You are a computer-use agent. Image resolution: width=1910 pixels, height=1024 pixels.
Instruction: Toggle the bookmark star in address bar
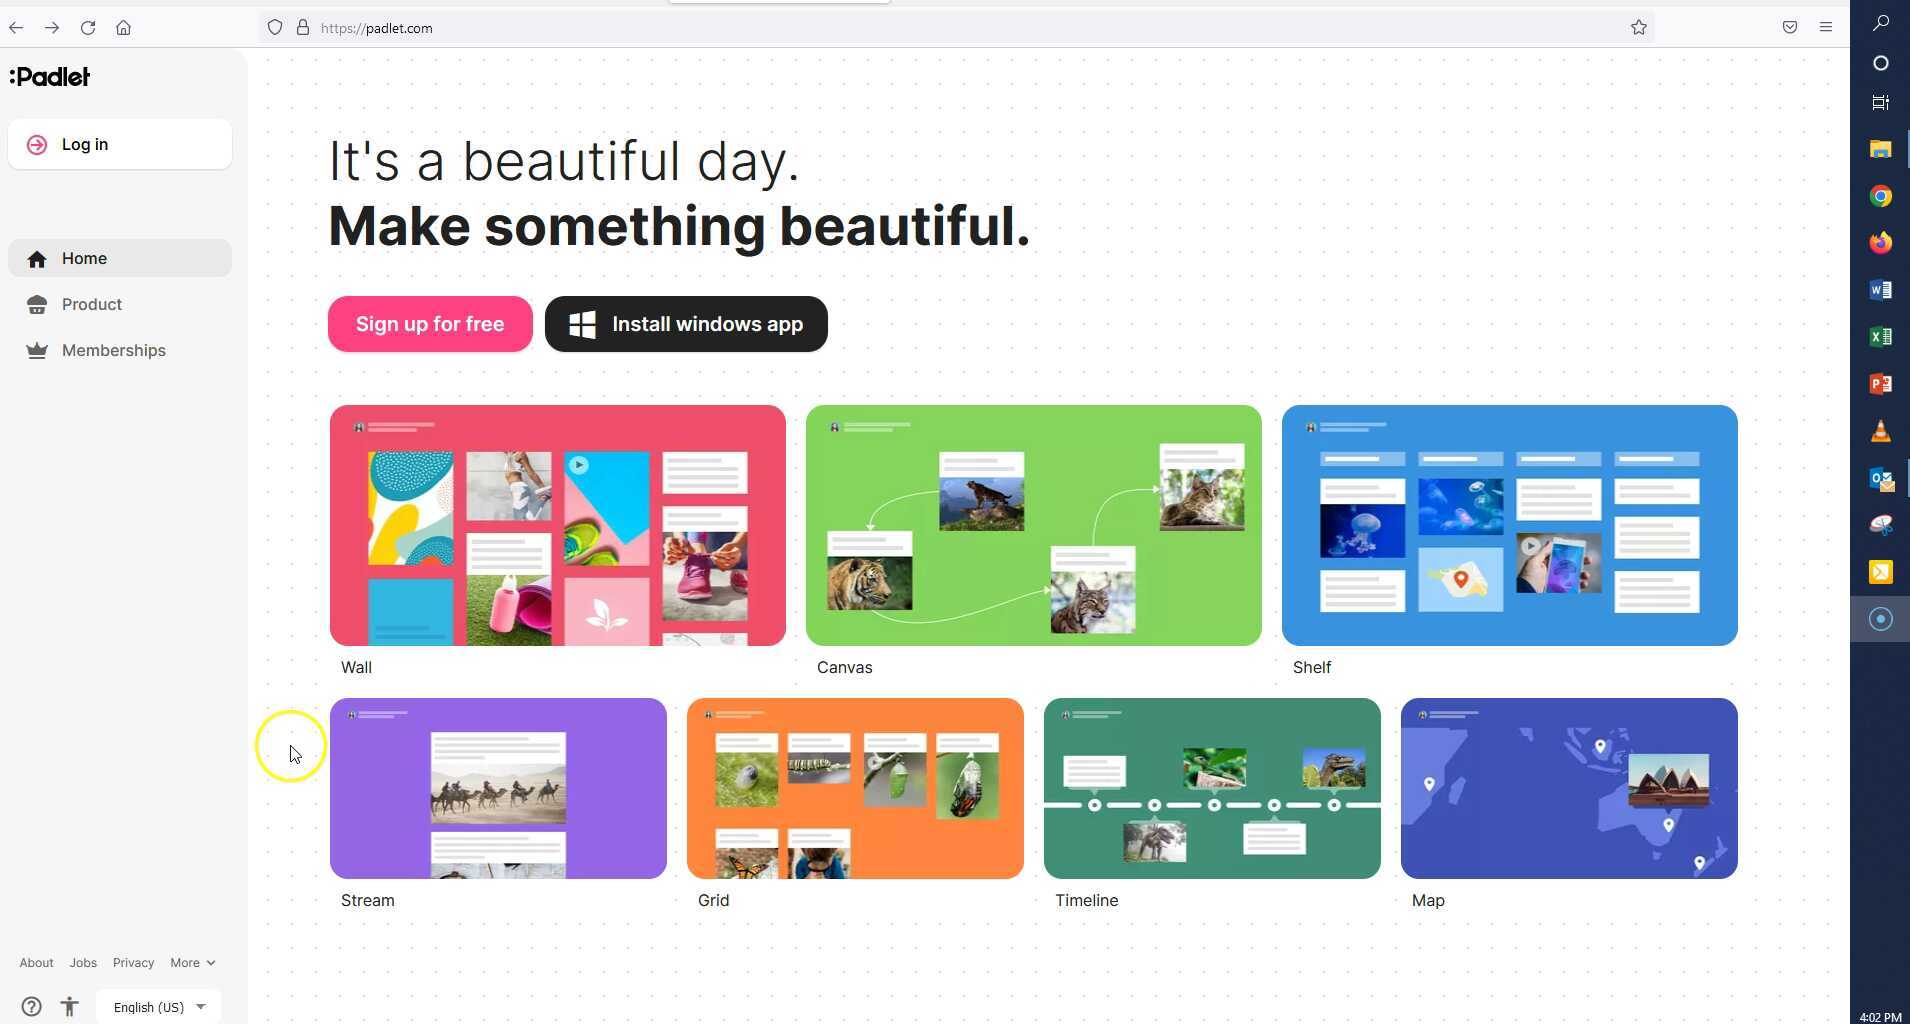[x=1639, y=27]
